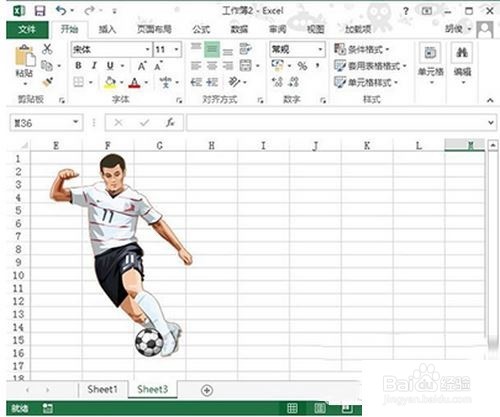Switch to the 页面布局 tab
The height and width of the screenshot is (417, 500).
(155, 30)
